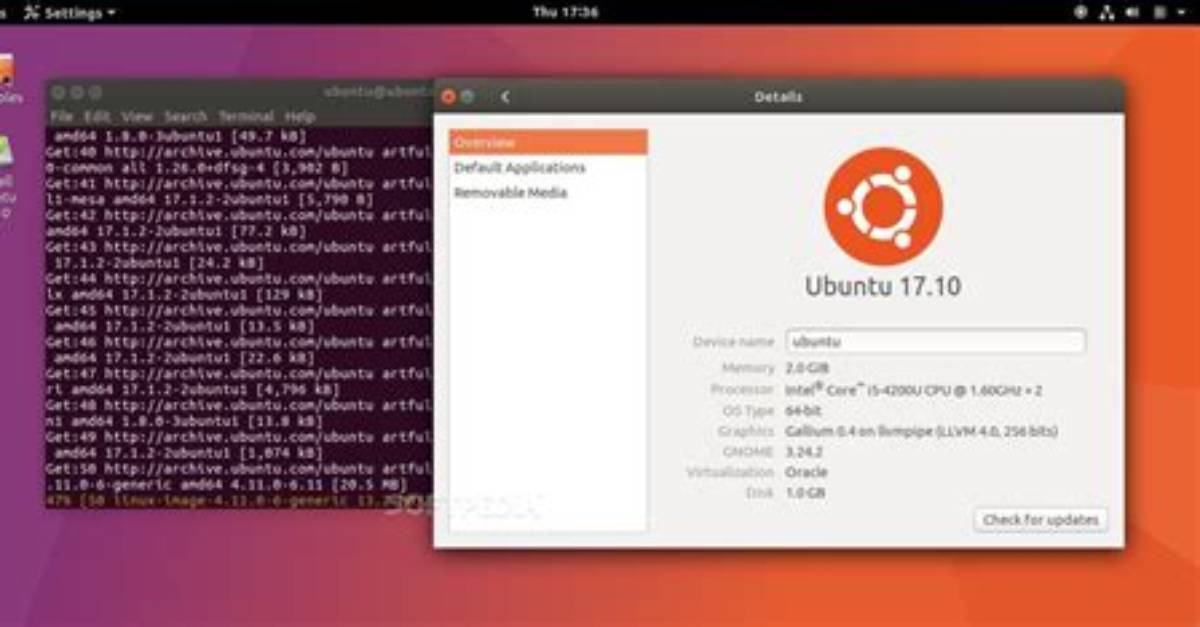Click terminal line starting 'Get:45'

tap(239, 310)
